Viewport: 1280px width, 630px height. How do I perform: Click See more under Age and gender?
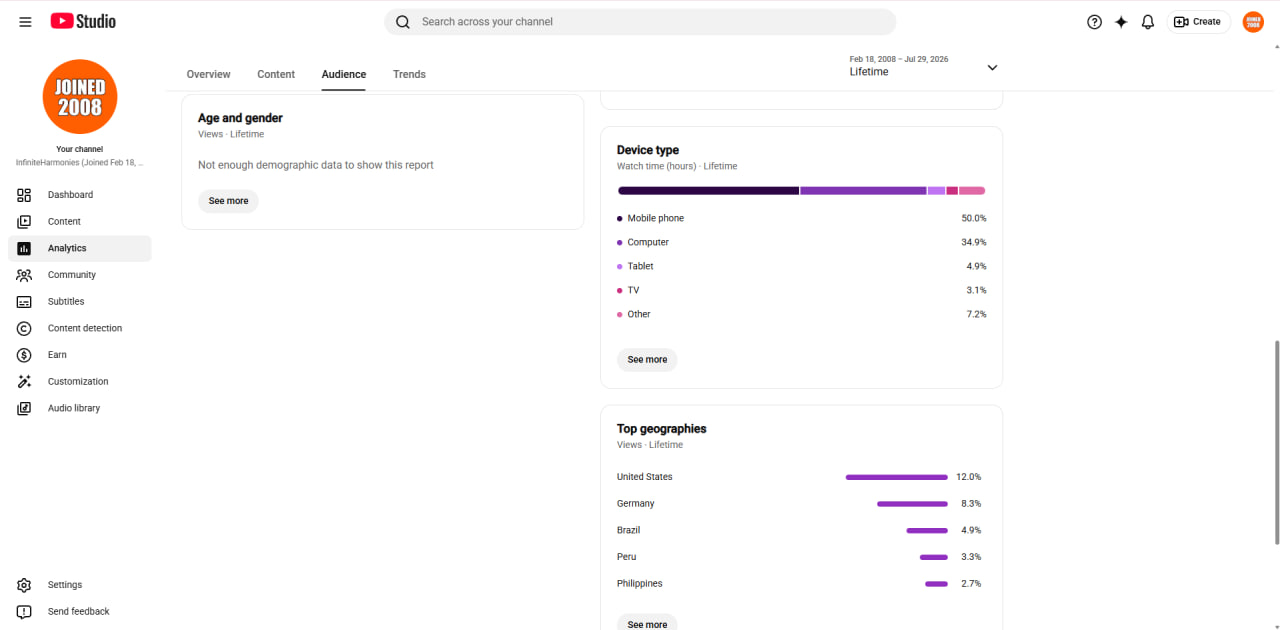coord(228,201)
